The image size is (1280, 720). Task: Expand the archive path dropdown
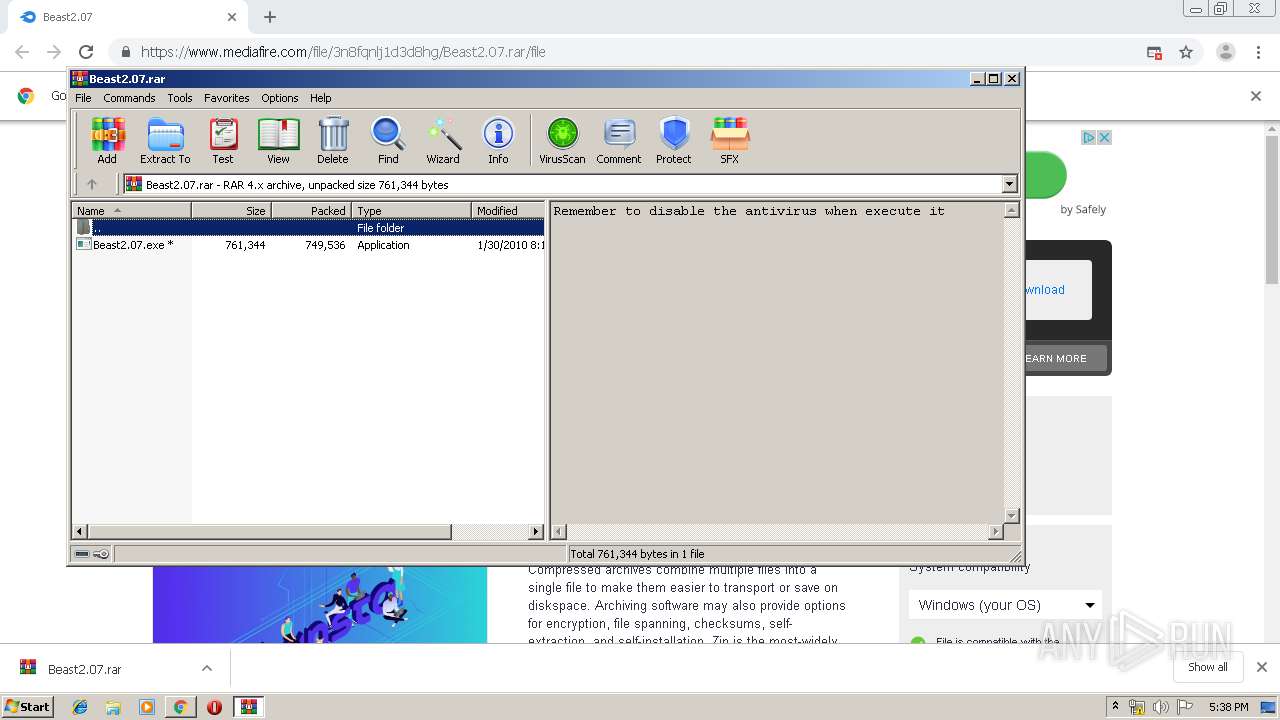[1009, 184]
